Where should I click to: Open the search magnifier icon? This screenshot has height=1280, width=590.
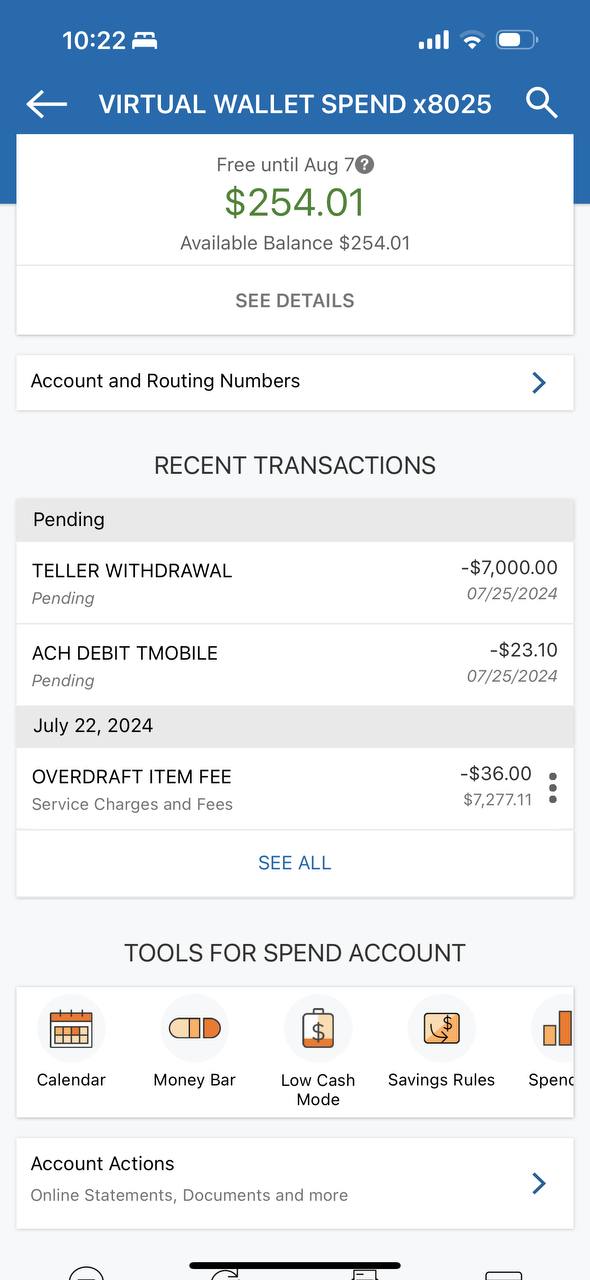coord(541,103)
